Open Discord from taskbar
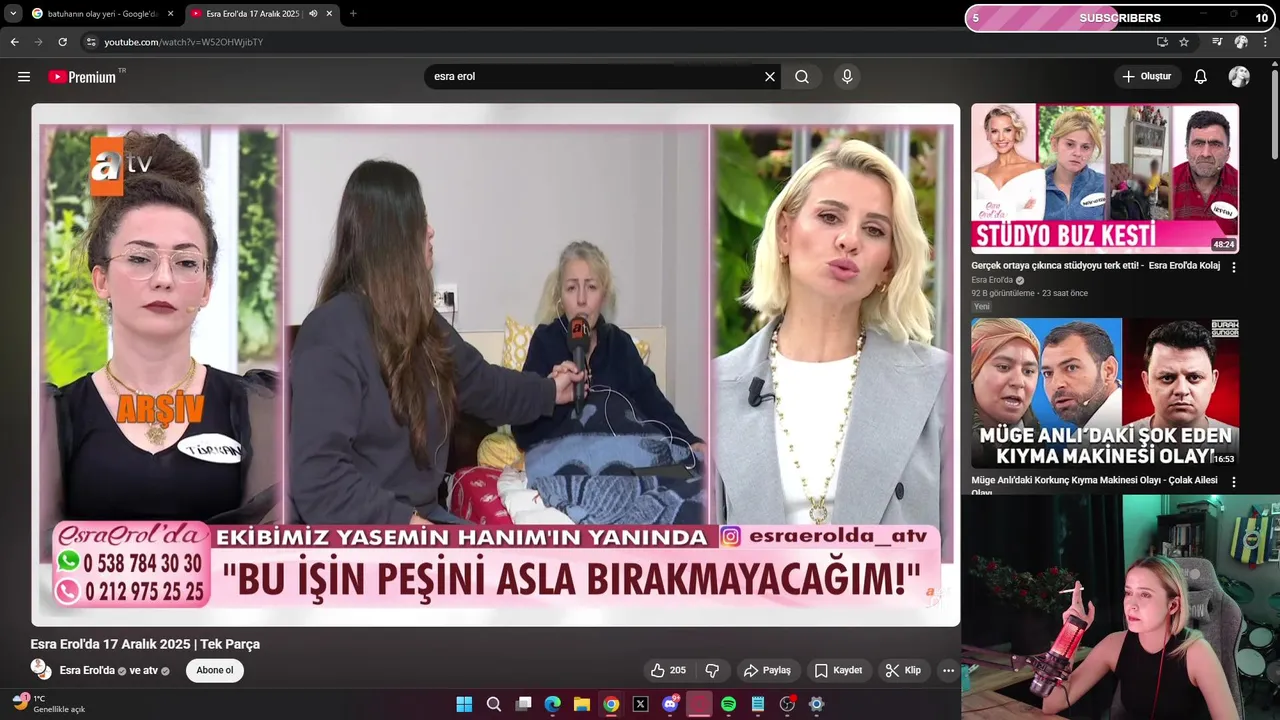The height and width of the screenshot is (720, 1280). pos(670,704)
